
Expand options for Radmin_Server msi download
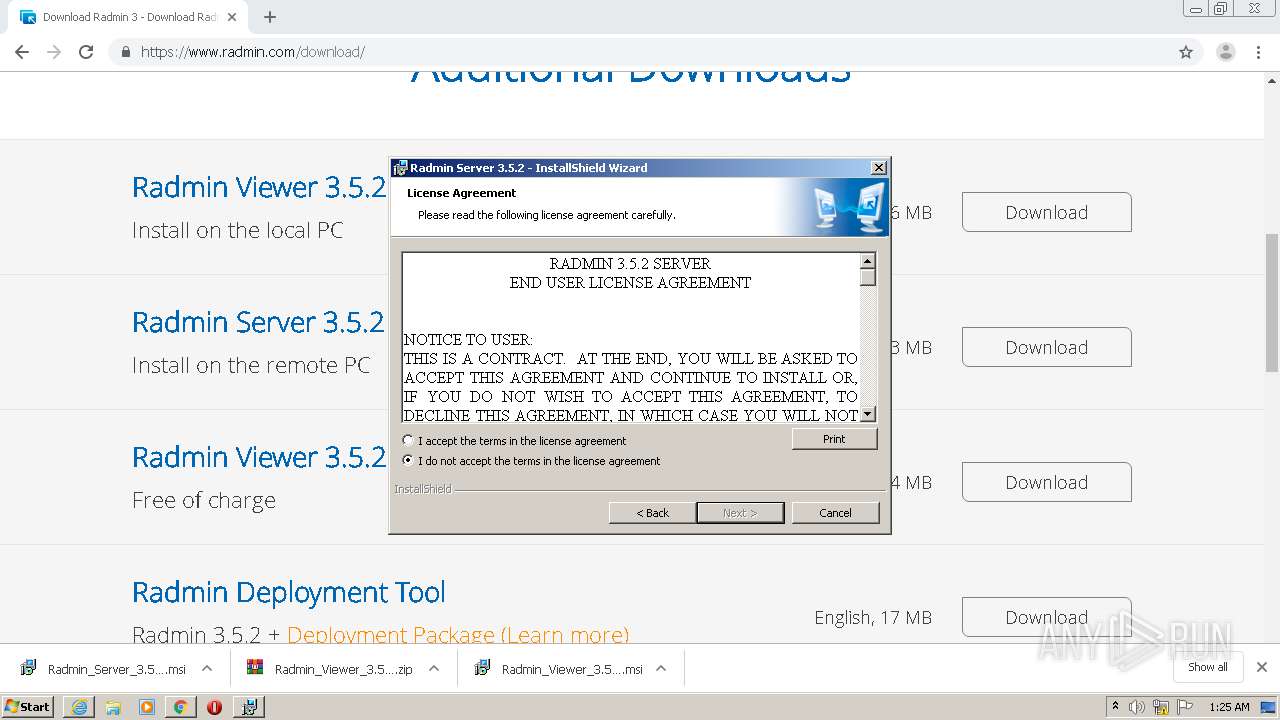click(x=207, y=668)
